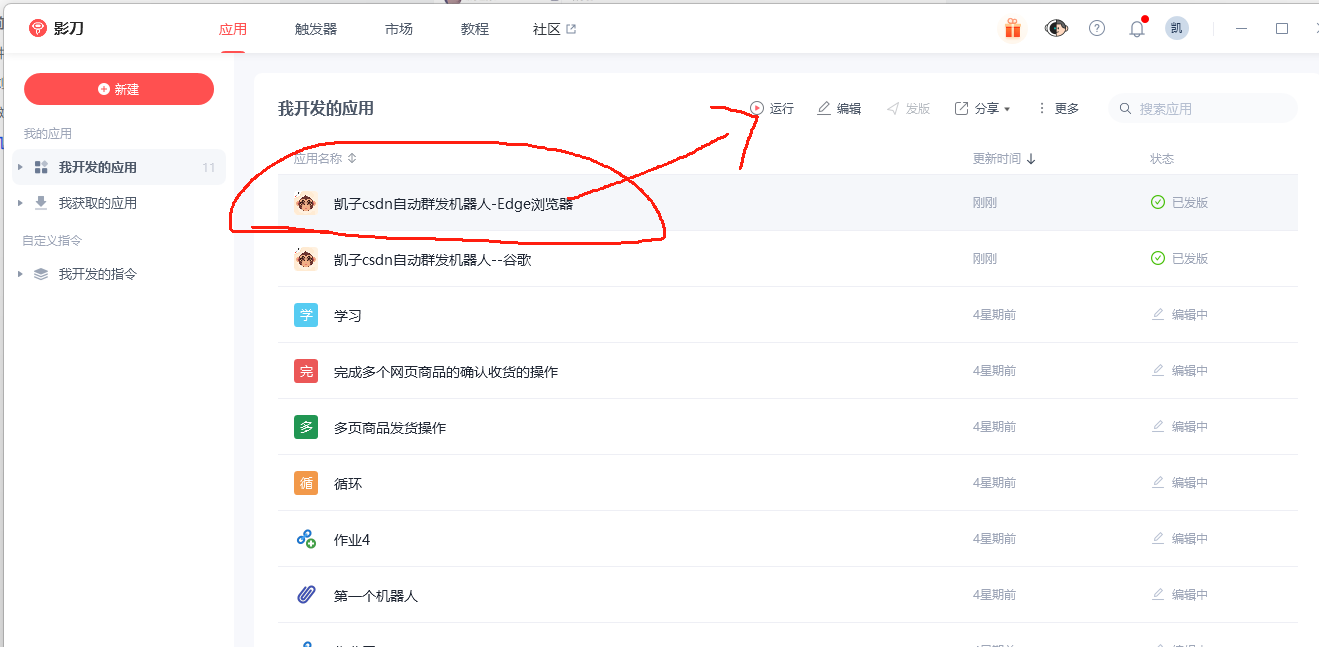Open the 凯 user avatar
Screen dimensions: 1319x647
(x=1177, y=28)
